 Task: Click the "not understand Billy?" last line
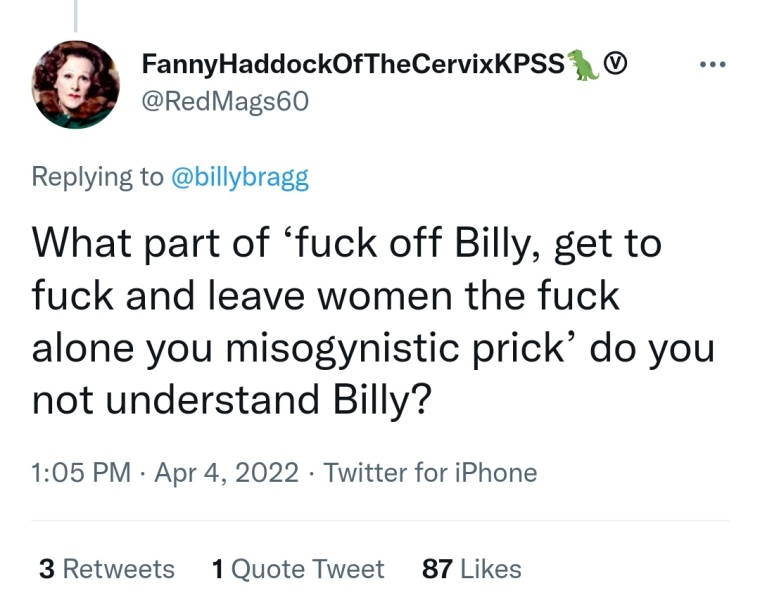(232, 400)
